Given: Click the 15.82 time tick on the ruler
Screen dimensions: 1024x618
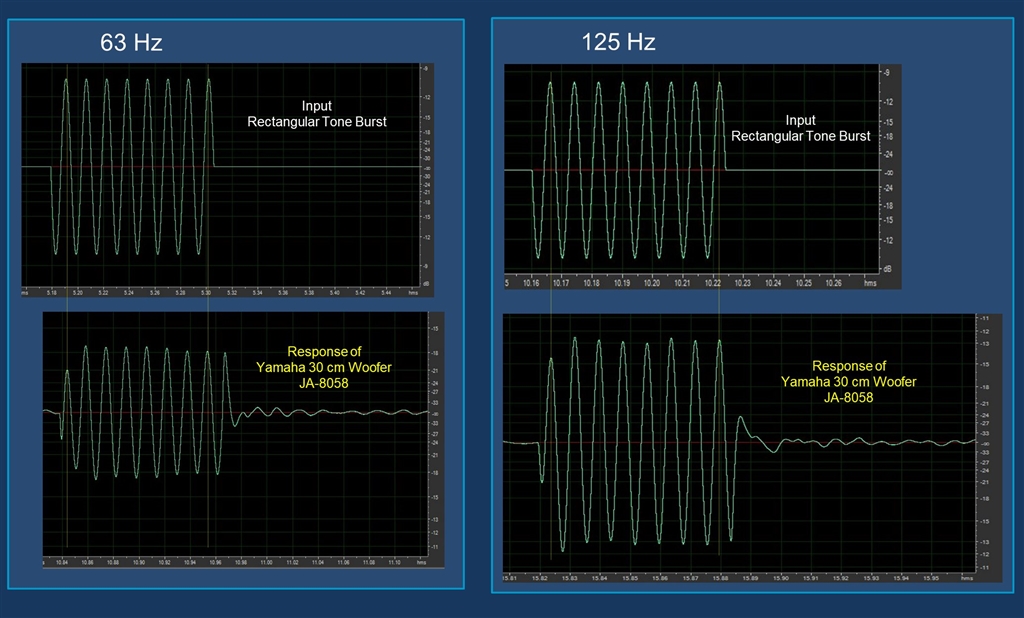Looking at the screenshot, I should point(539,578).
